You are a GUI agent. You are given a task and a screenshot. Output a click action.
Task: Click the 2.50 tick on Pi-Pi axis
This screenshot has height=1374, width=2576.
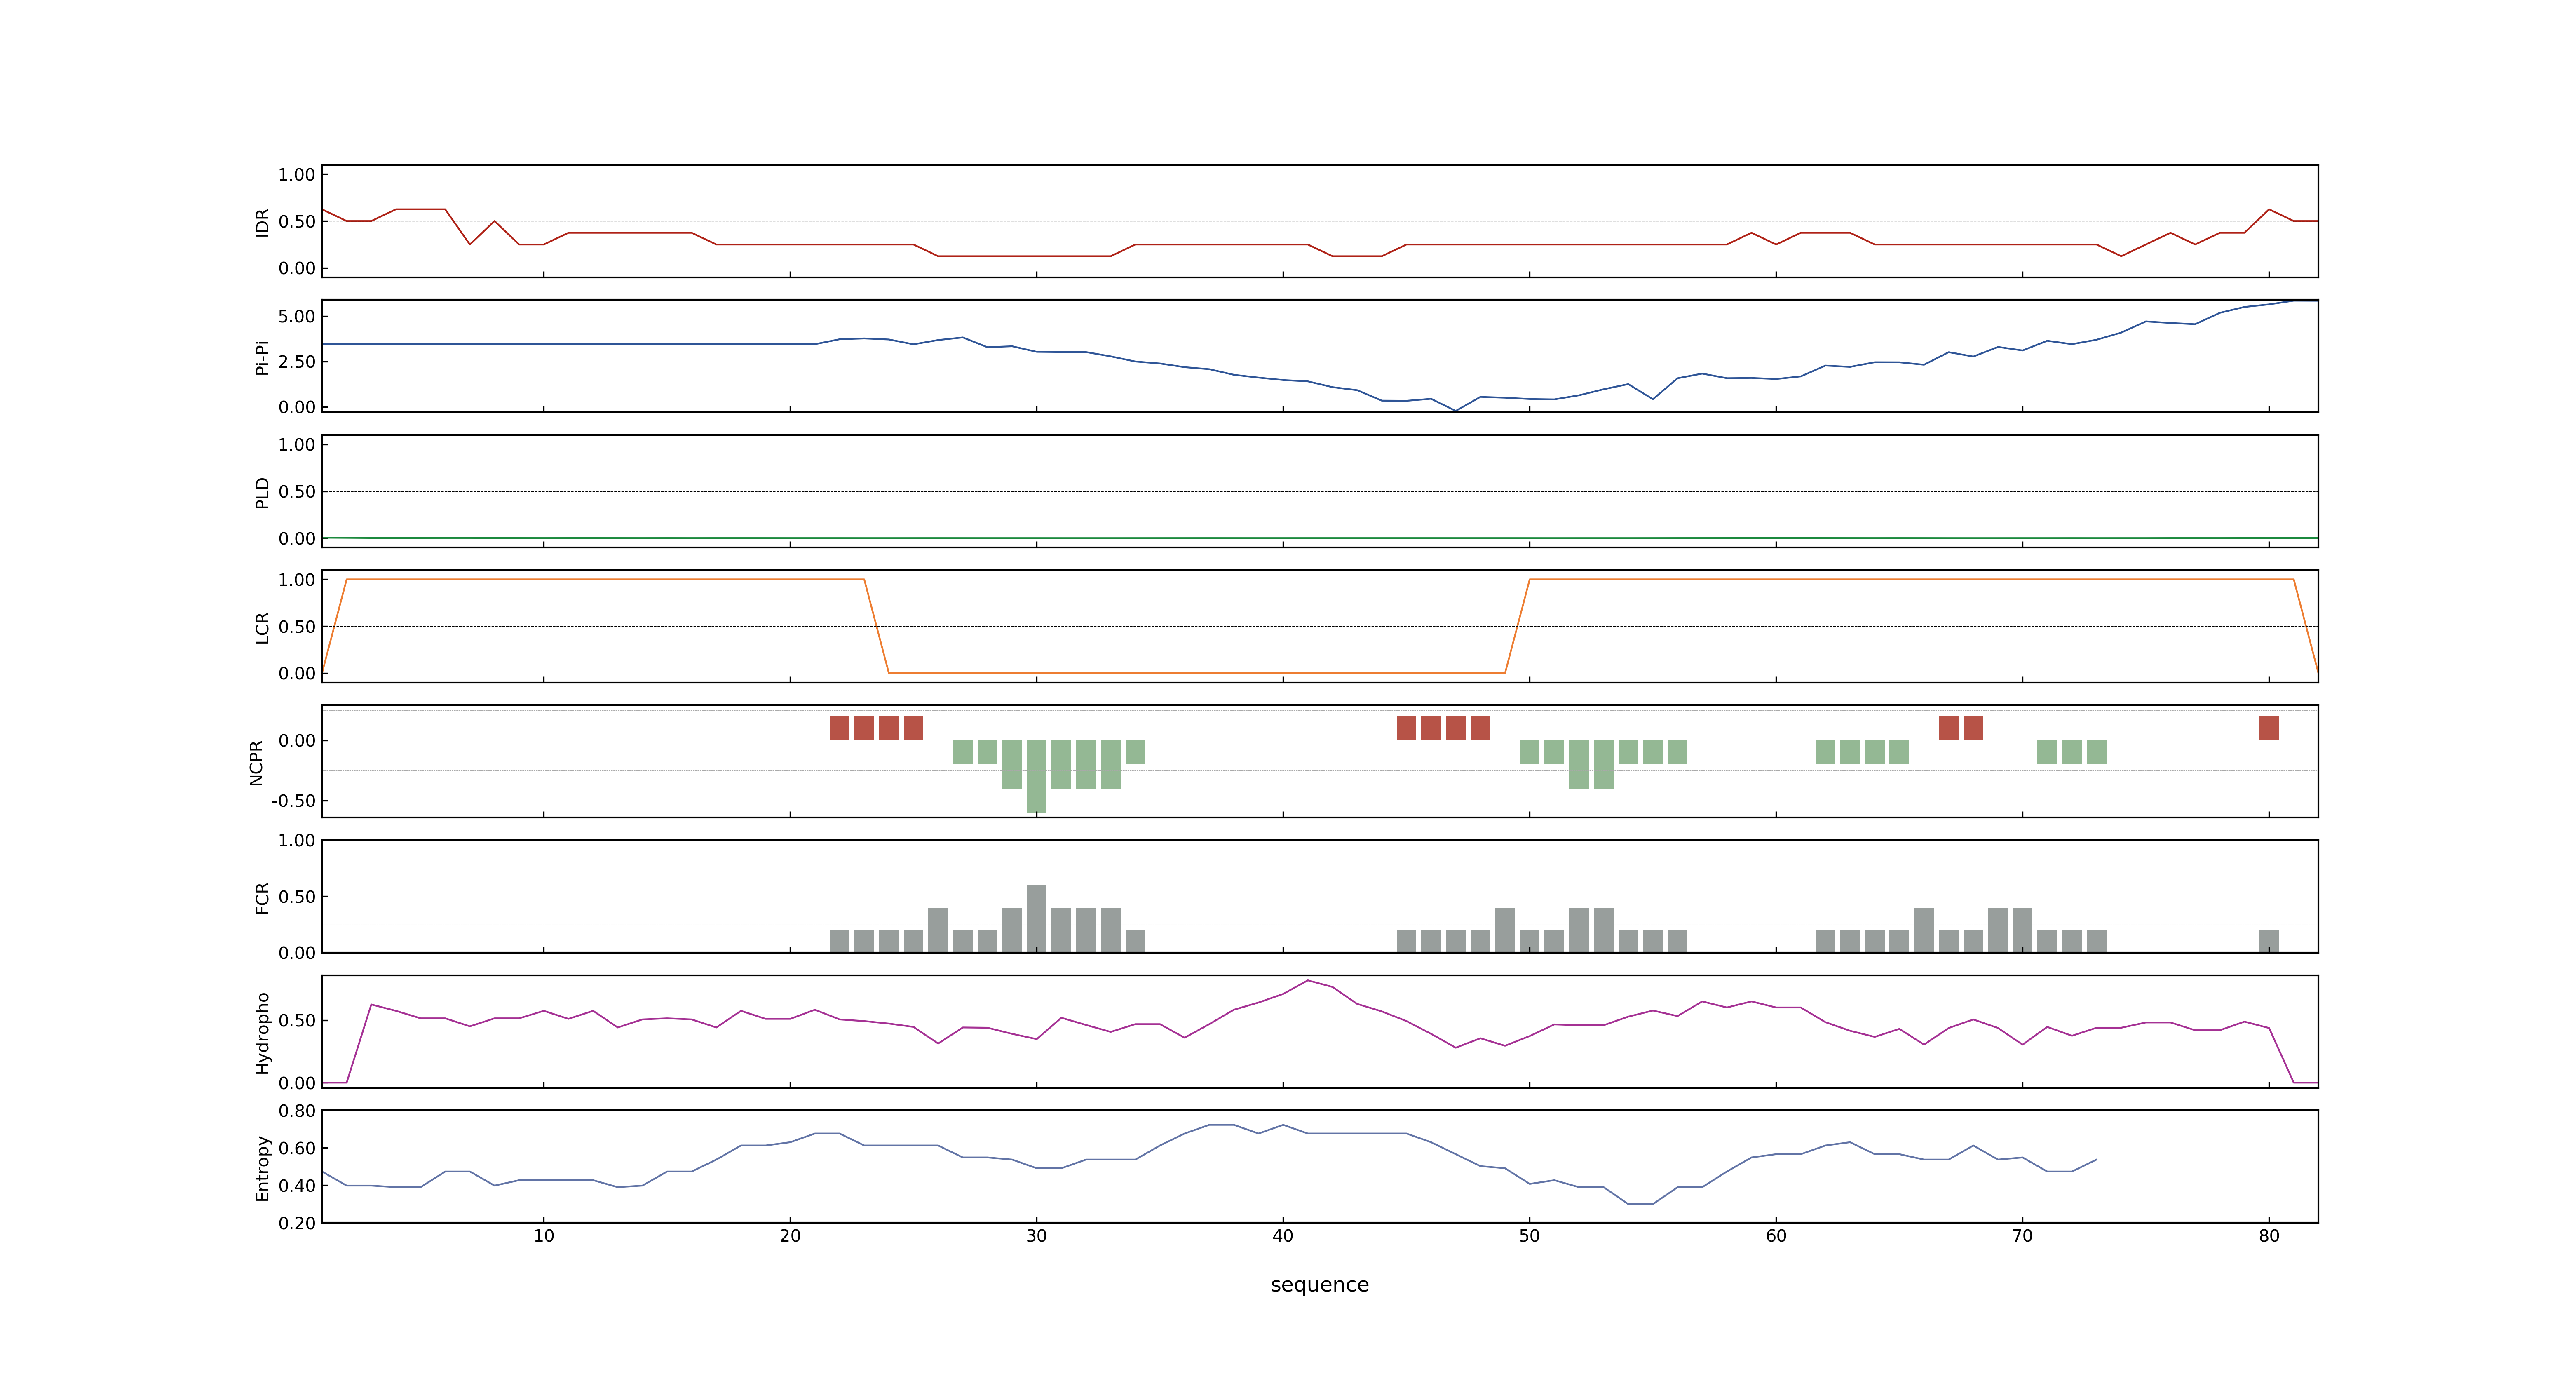[297, 361]
